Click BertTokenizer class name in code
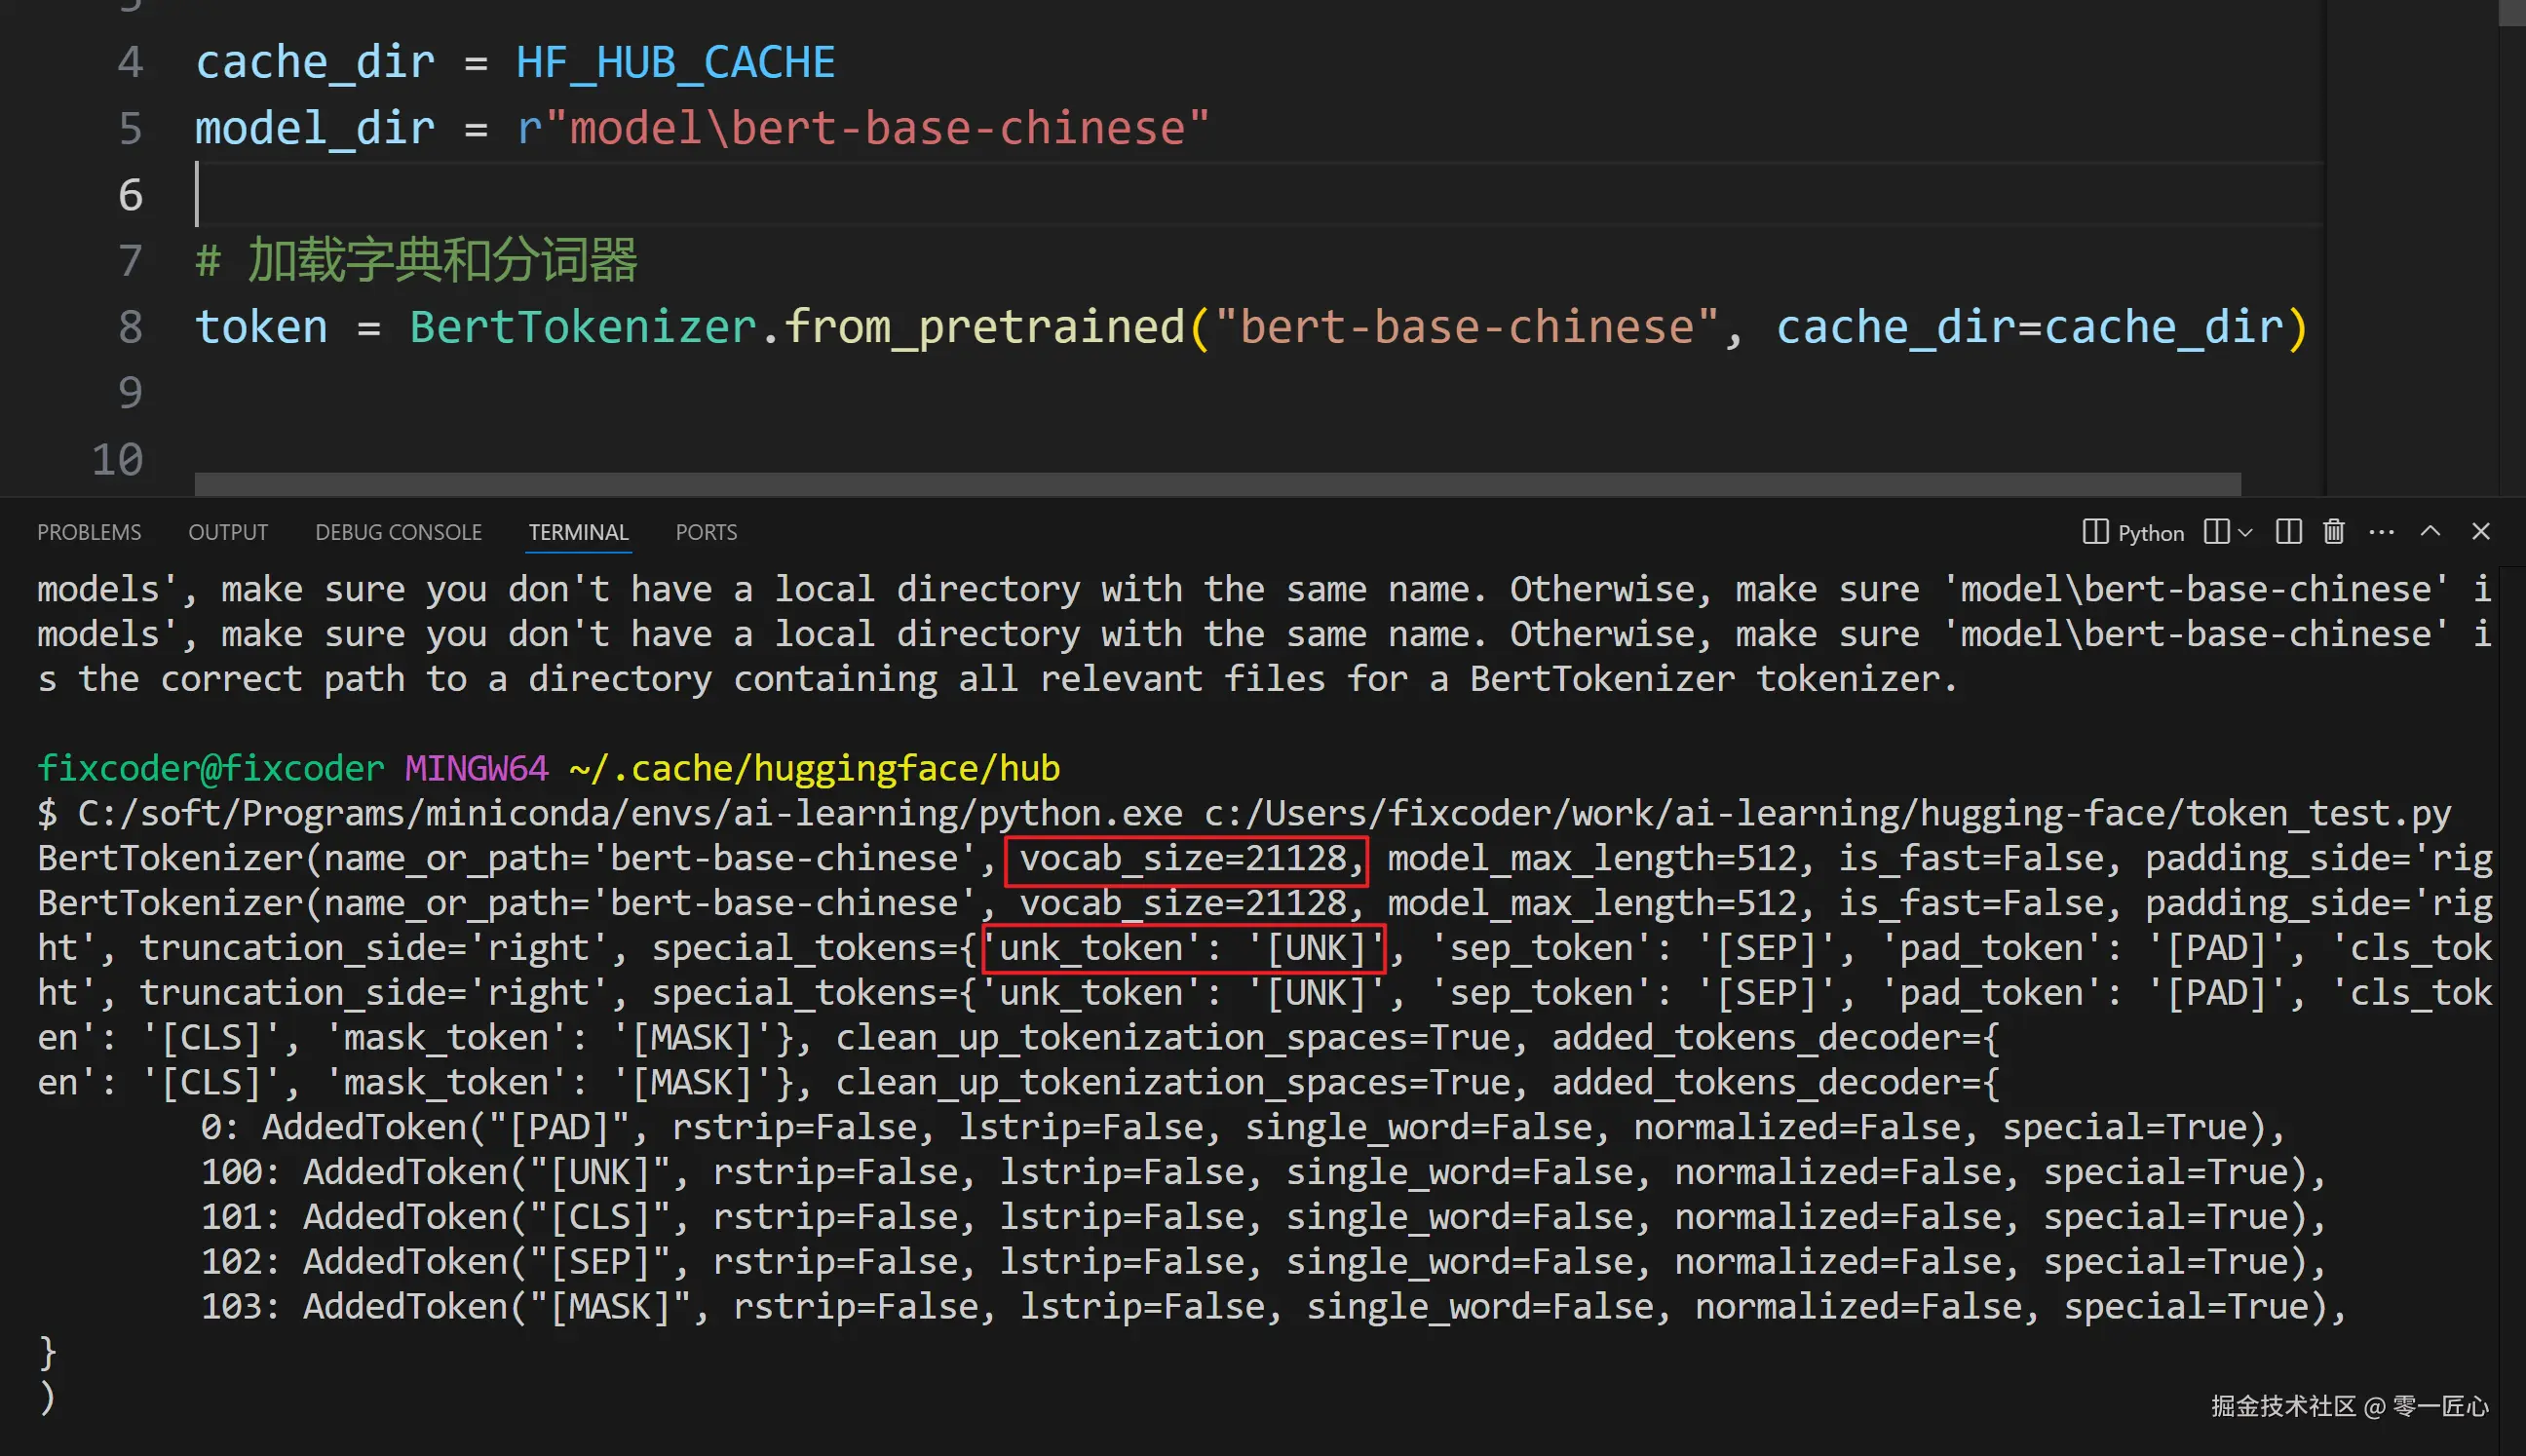Screen dimensions: 2526x1456 583,327
